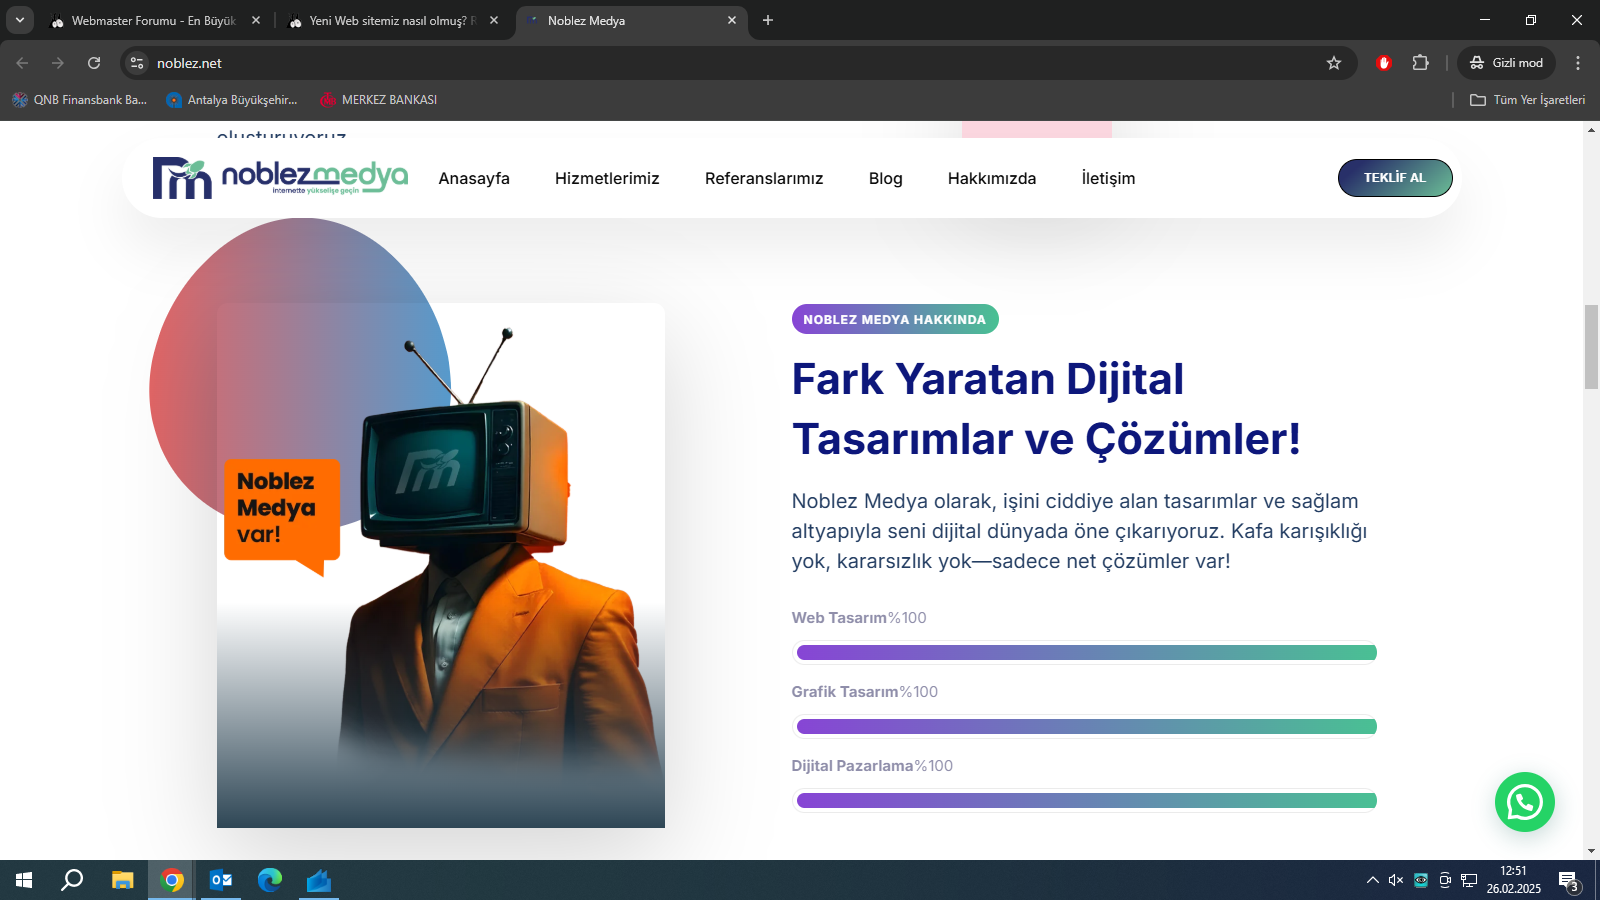Open the Tüm Yer İşaretleri folder
1600x900 pixels.
click(x=1527, y=100)
